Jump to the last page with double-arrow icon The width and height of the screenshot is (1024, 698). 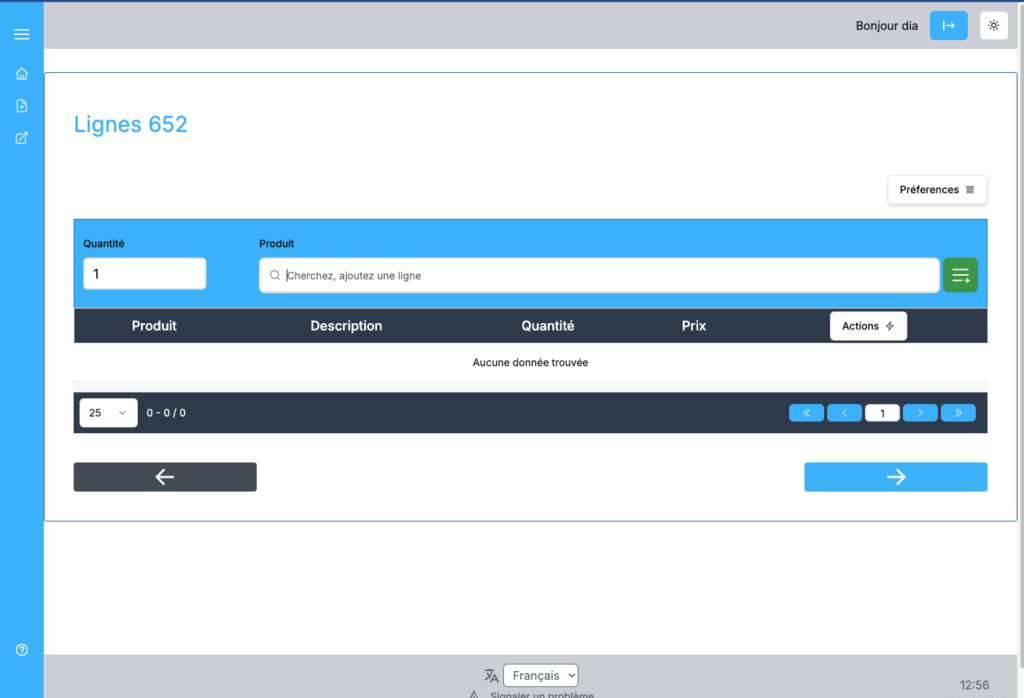958,412
